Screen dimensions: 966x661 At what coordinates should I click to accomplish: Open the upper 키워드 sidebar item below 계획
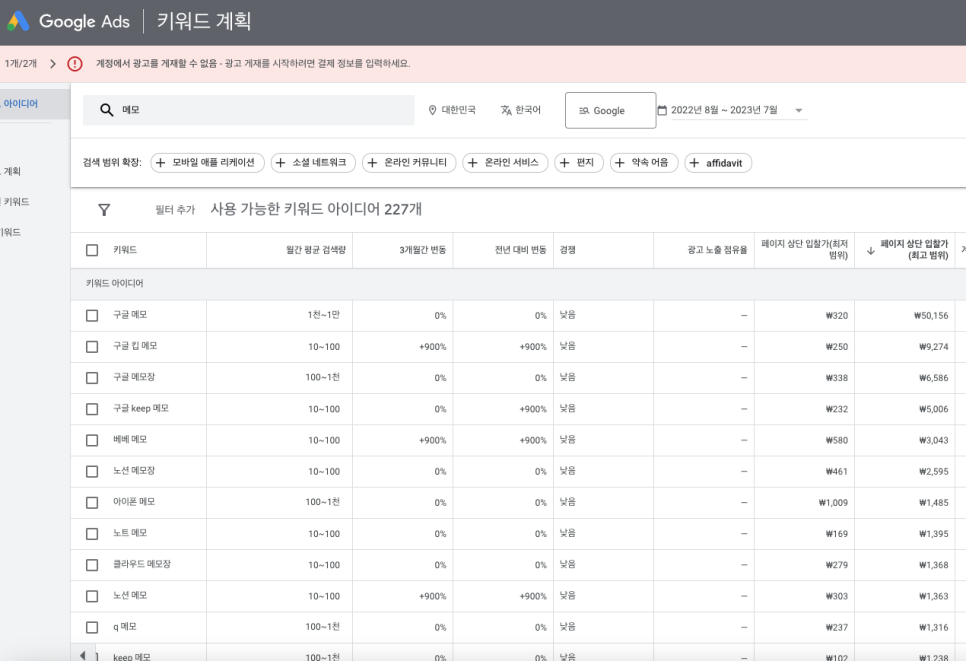[15, 201]
